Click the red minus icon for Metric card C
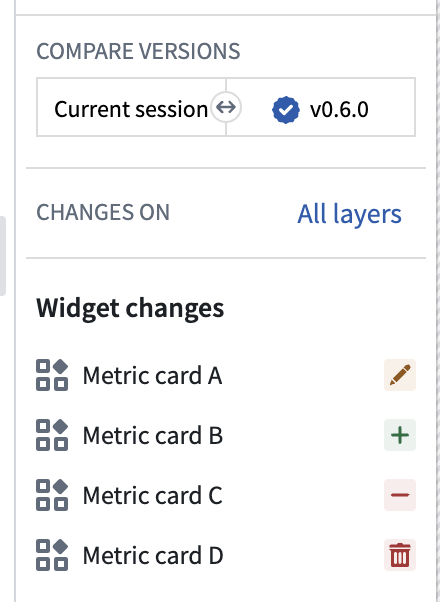The height and width of the screenshot is (602, 440). coord(400,495)
